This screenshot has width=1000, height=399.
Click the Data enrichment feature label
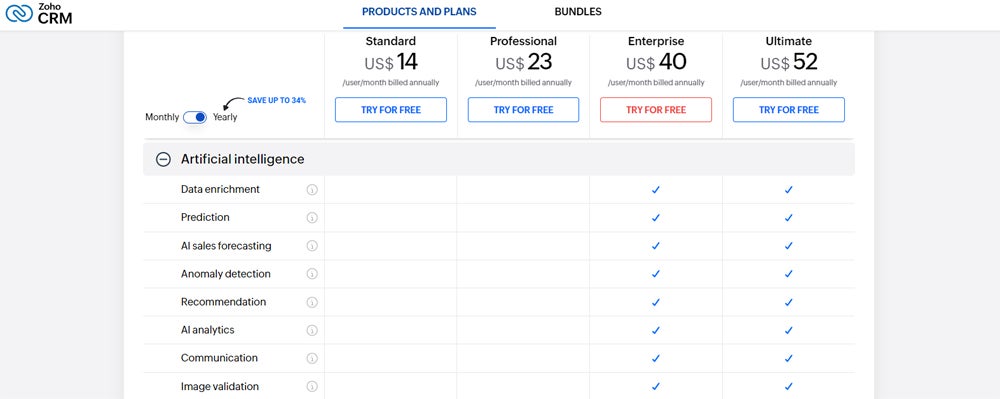coord(220,189)
